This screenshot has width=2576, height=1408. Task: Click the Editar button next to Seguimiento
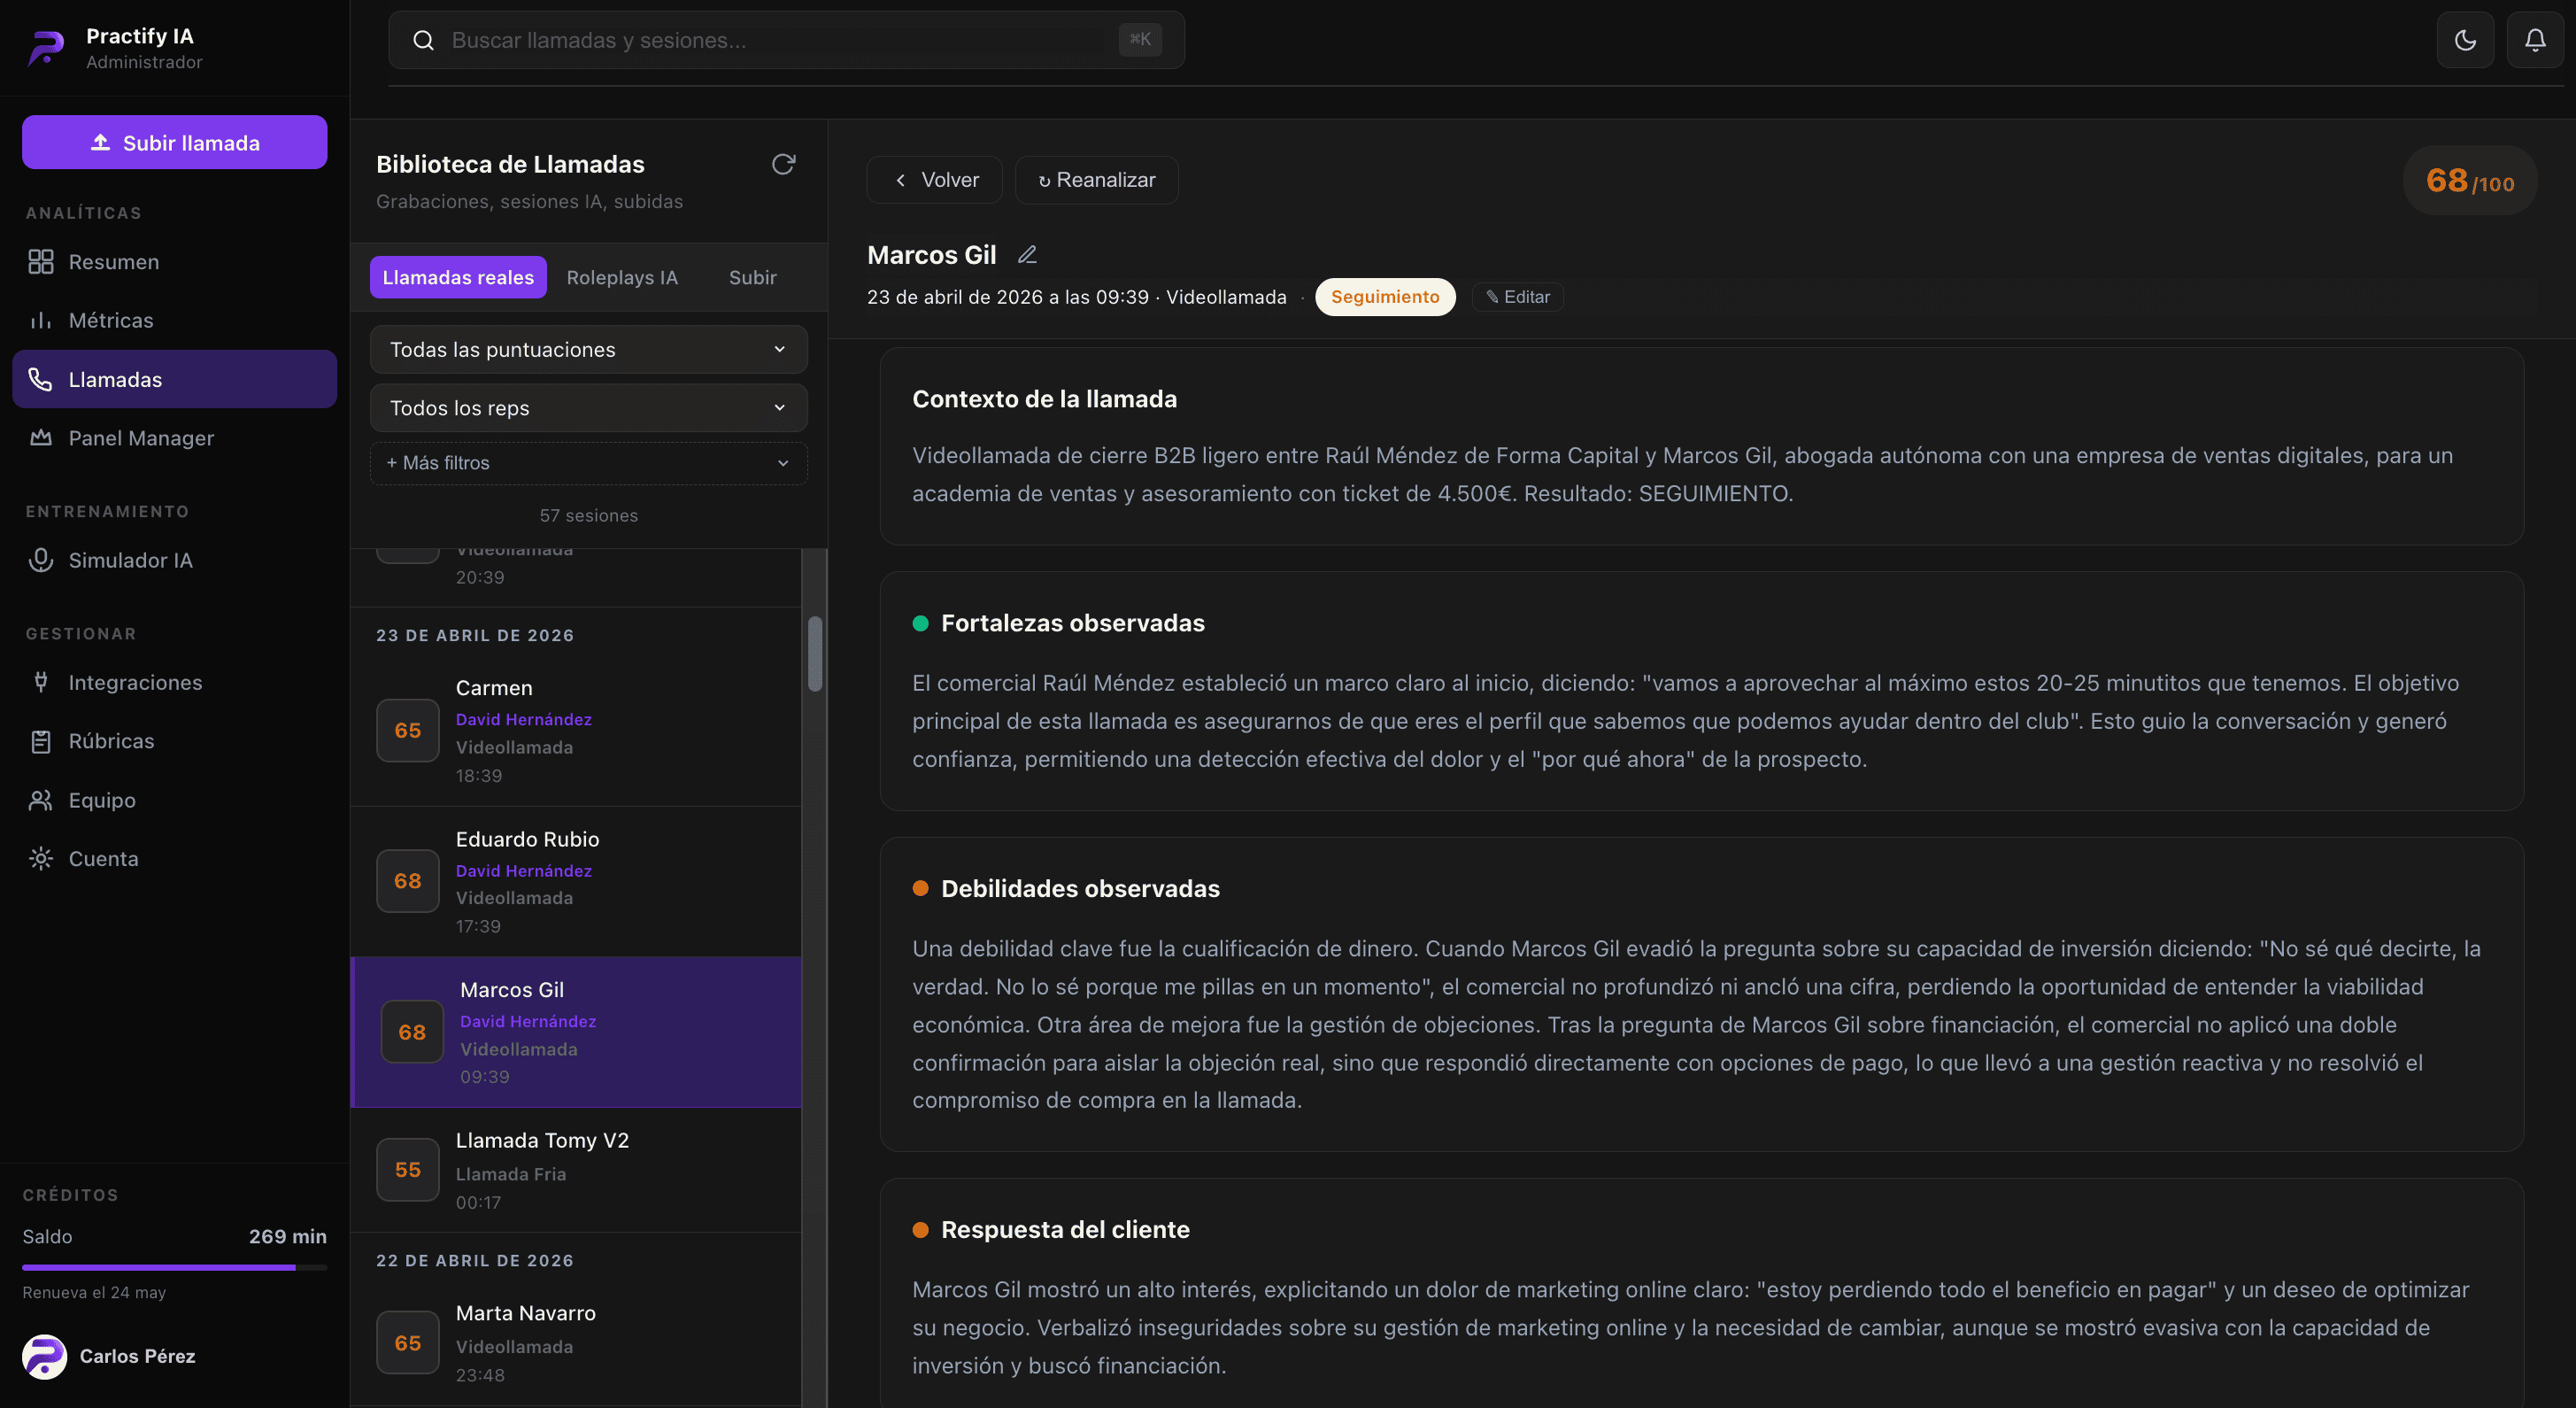[x=1517, y=297]
